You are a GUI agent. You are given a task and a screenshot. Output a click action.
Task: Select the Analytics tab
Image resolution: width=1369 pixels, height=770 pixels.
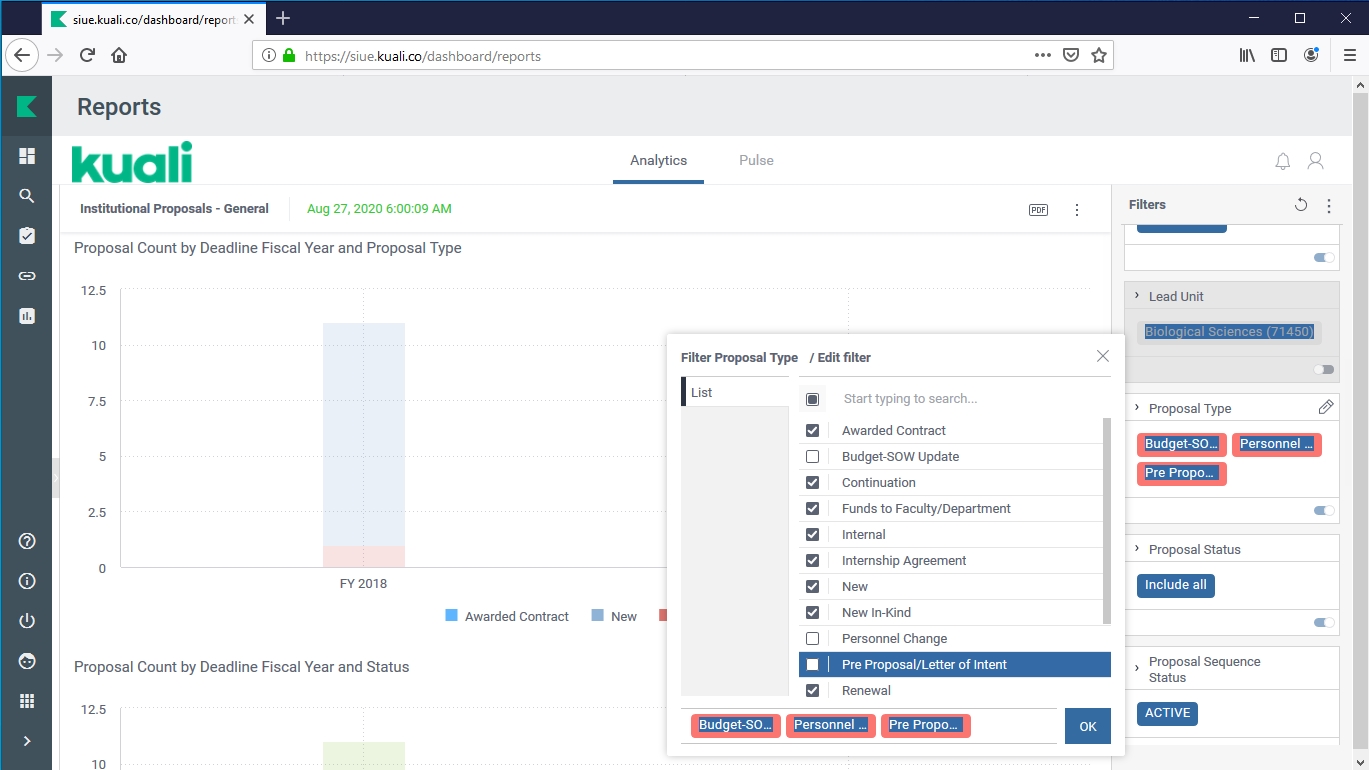pyautogui.click(x=658, y=161)
